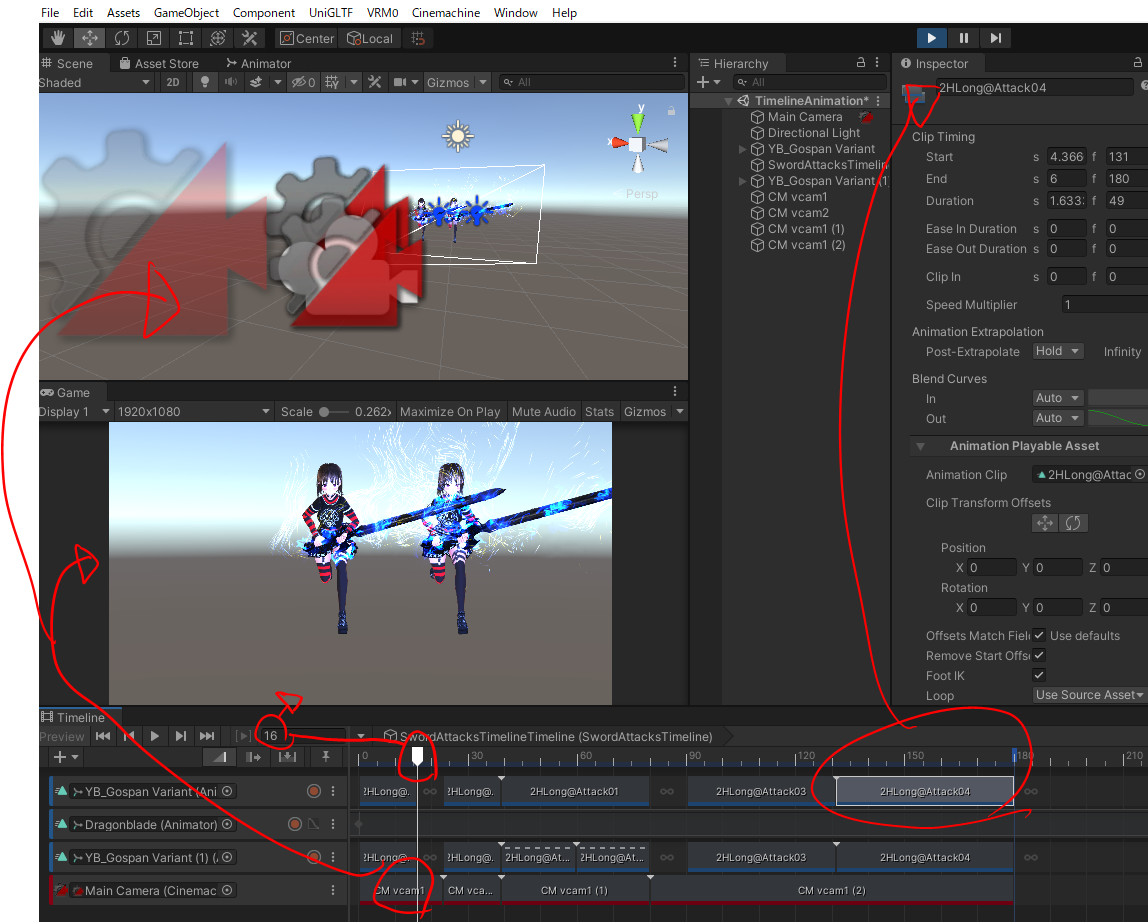
Task: Switch to Animator tab
Action: [x=258, y=64]
